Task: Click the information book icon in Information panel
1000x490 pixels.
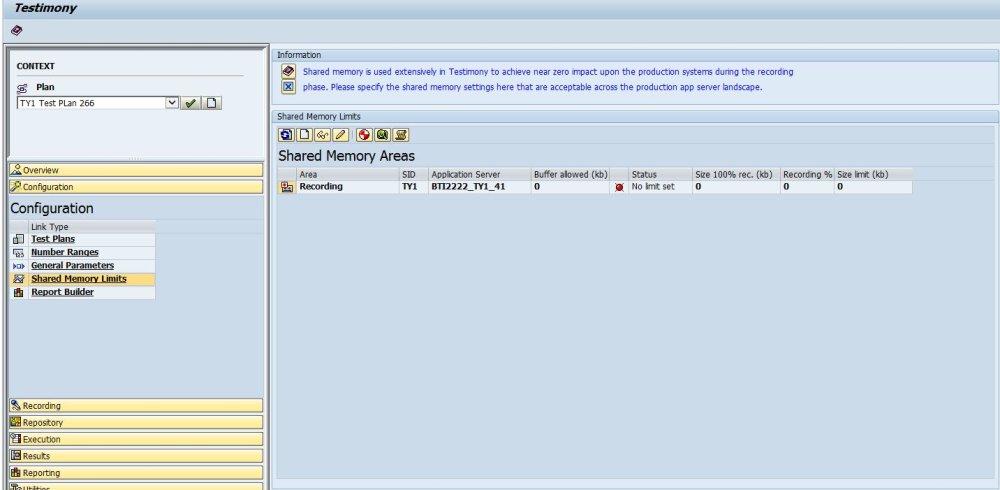Action: (x=288, y=71)
